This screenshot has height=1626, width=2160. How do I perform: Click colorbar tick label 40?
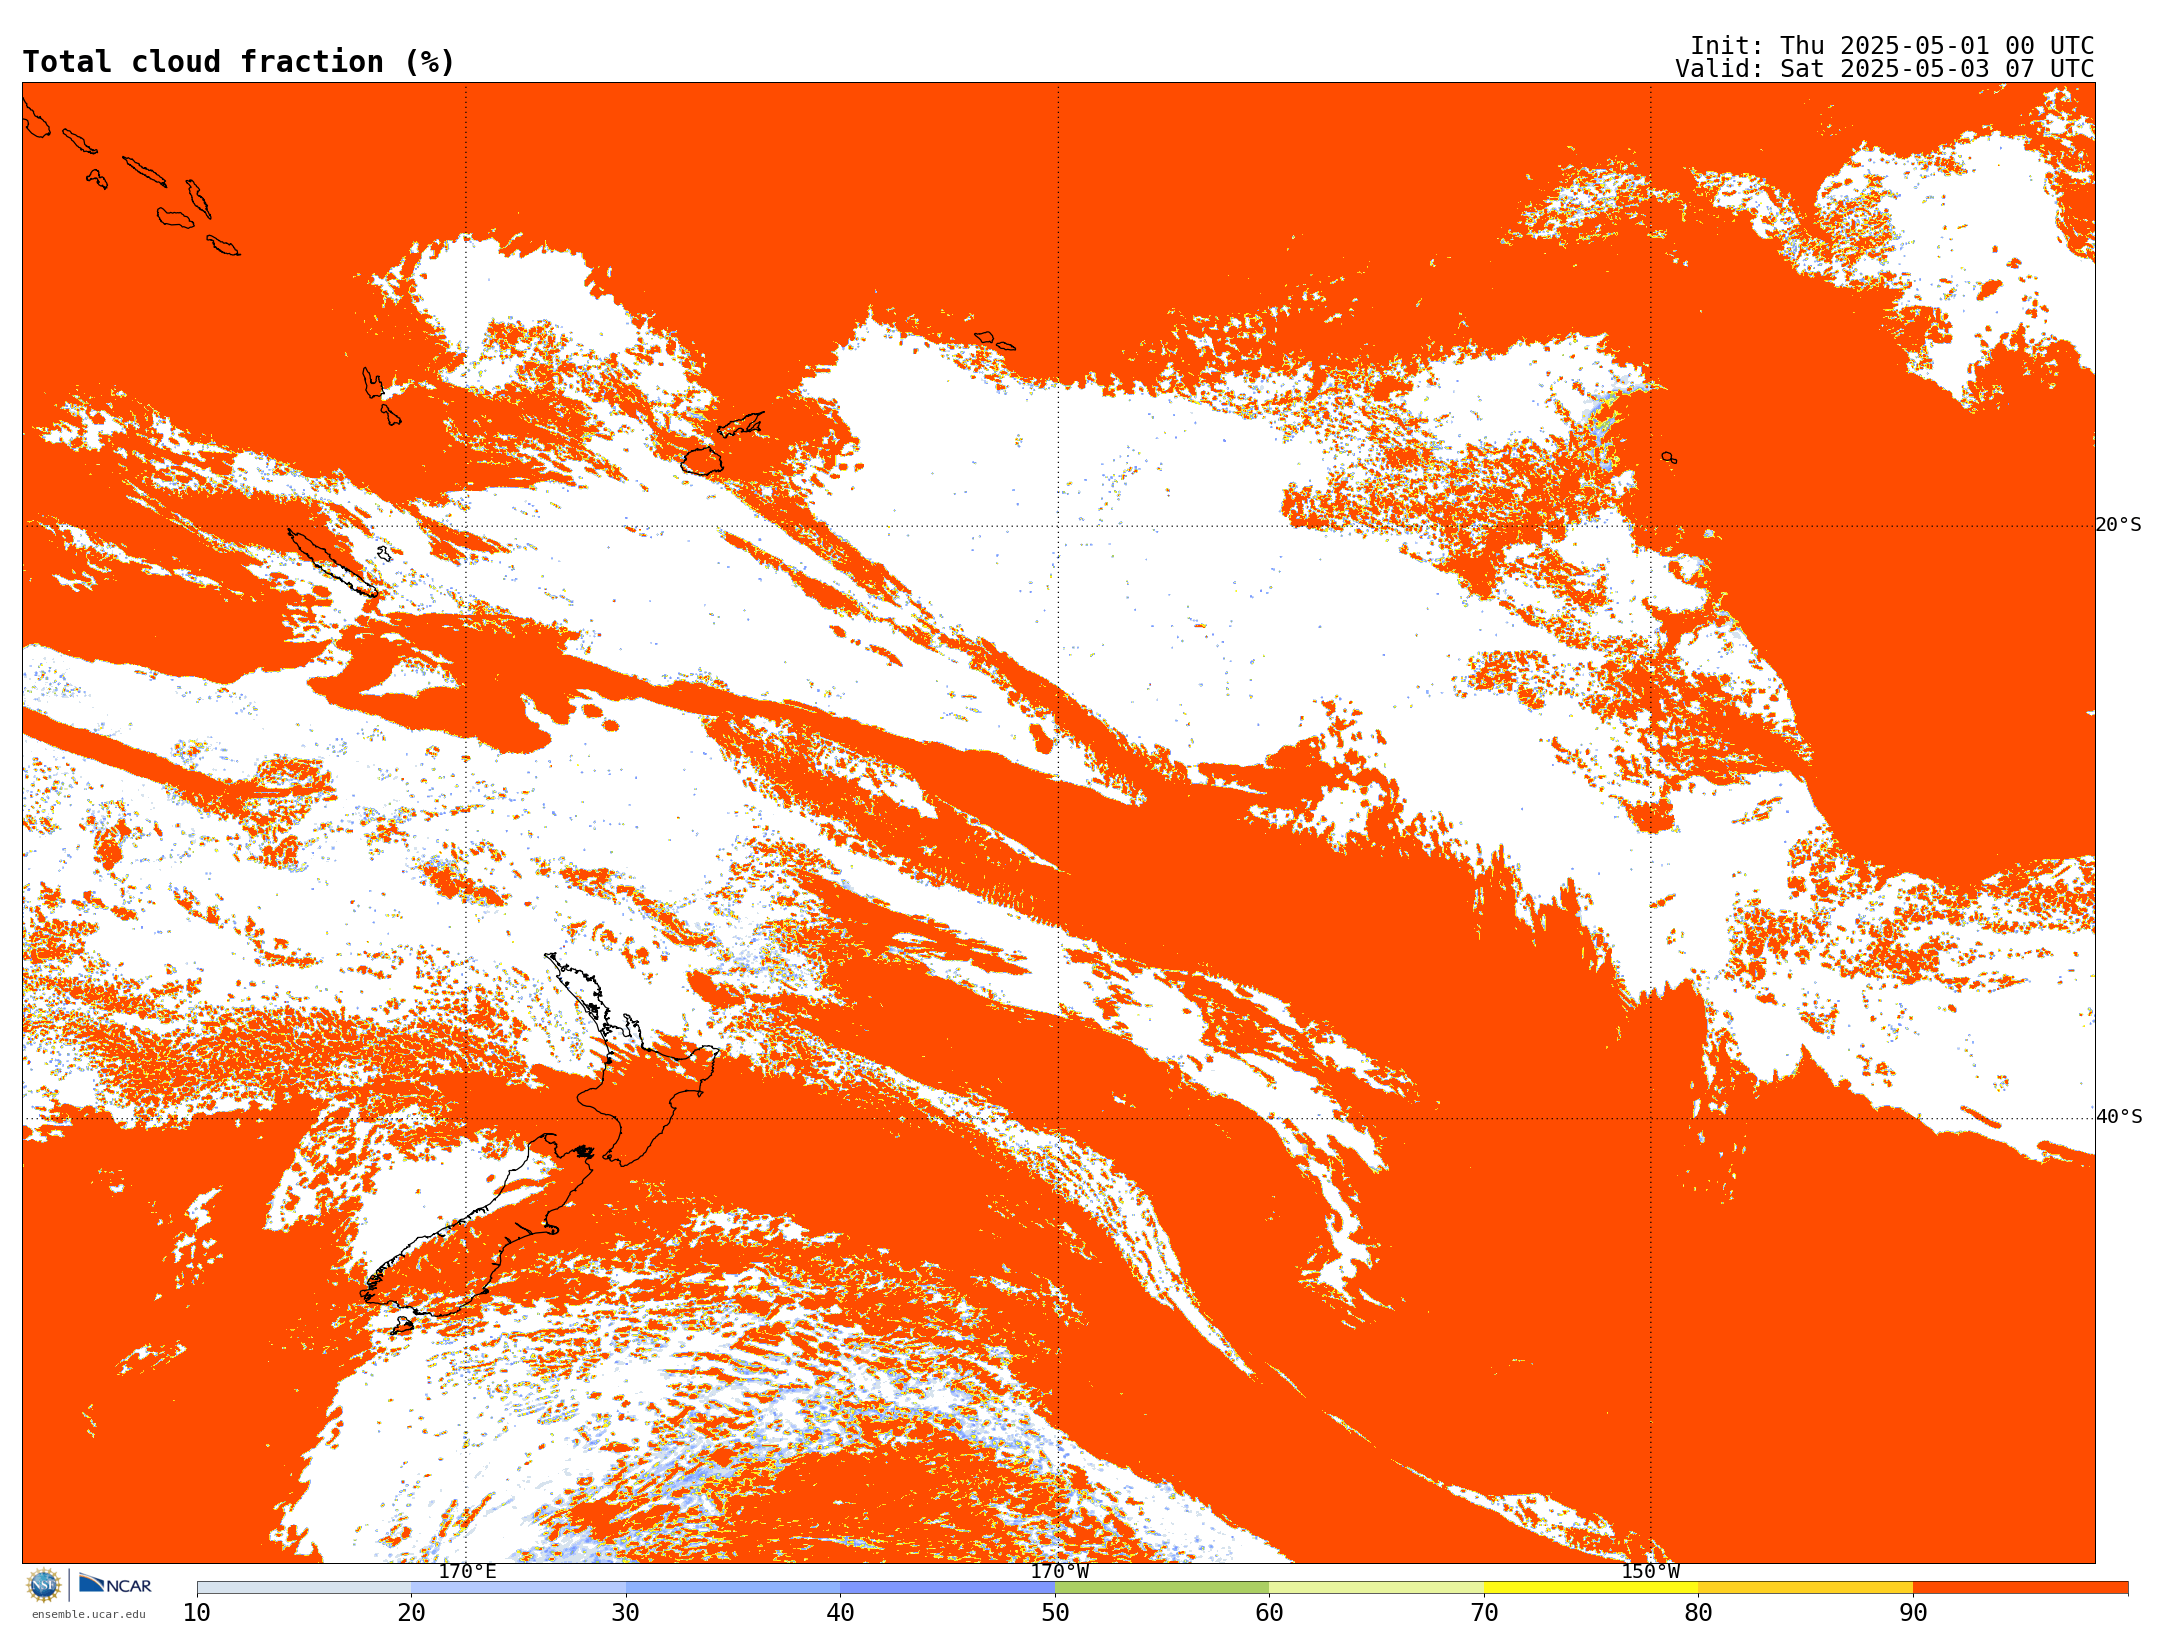tap(840, 1612)
